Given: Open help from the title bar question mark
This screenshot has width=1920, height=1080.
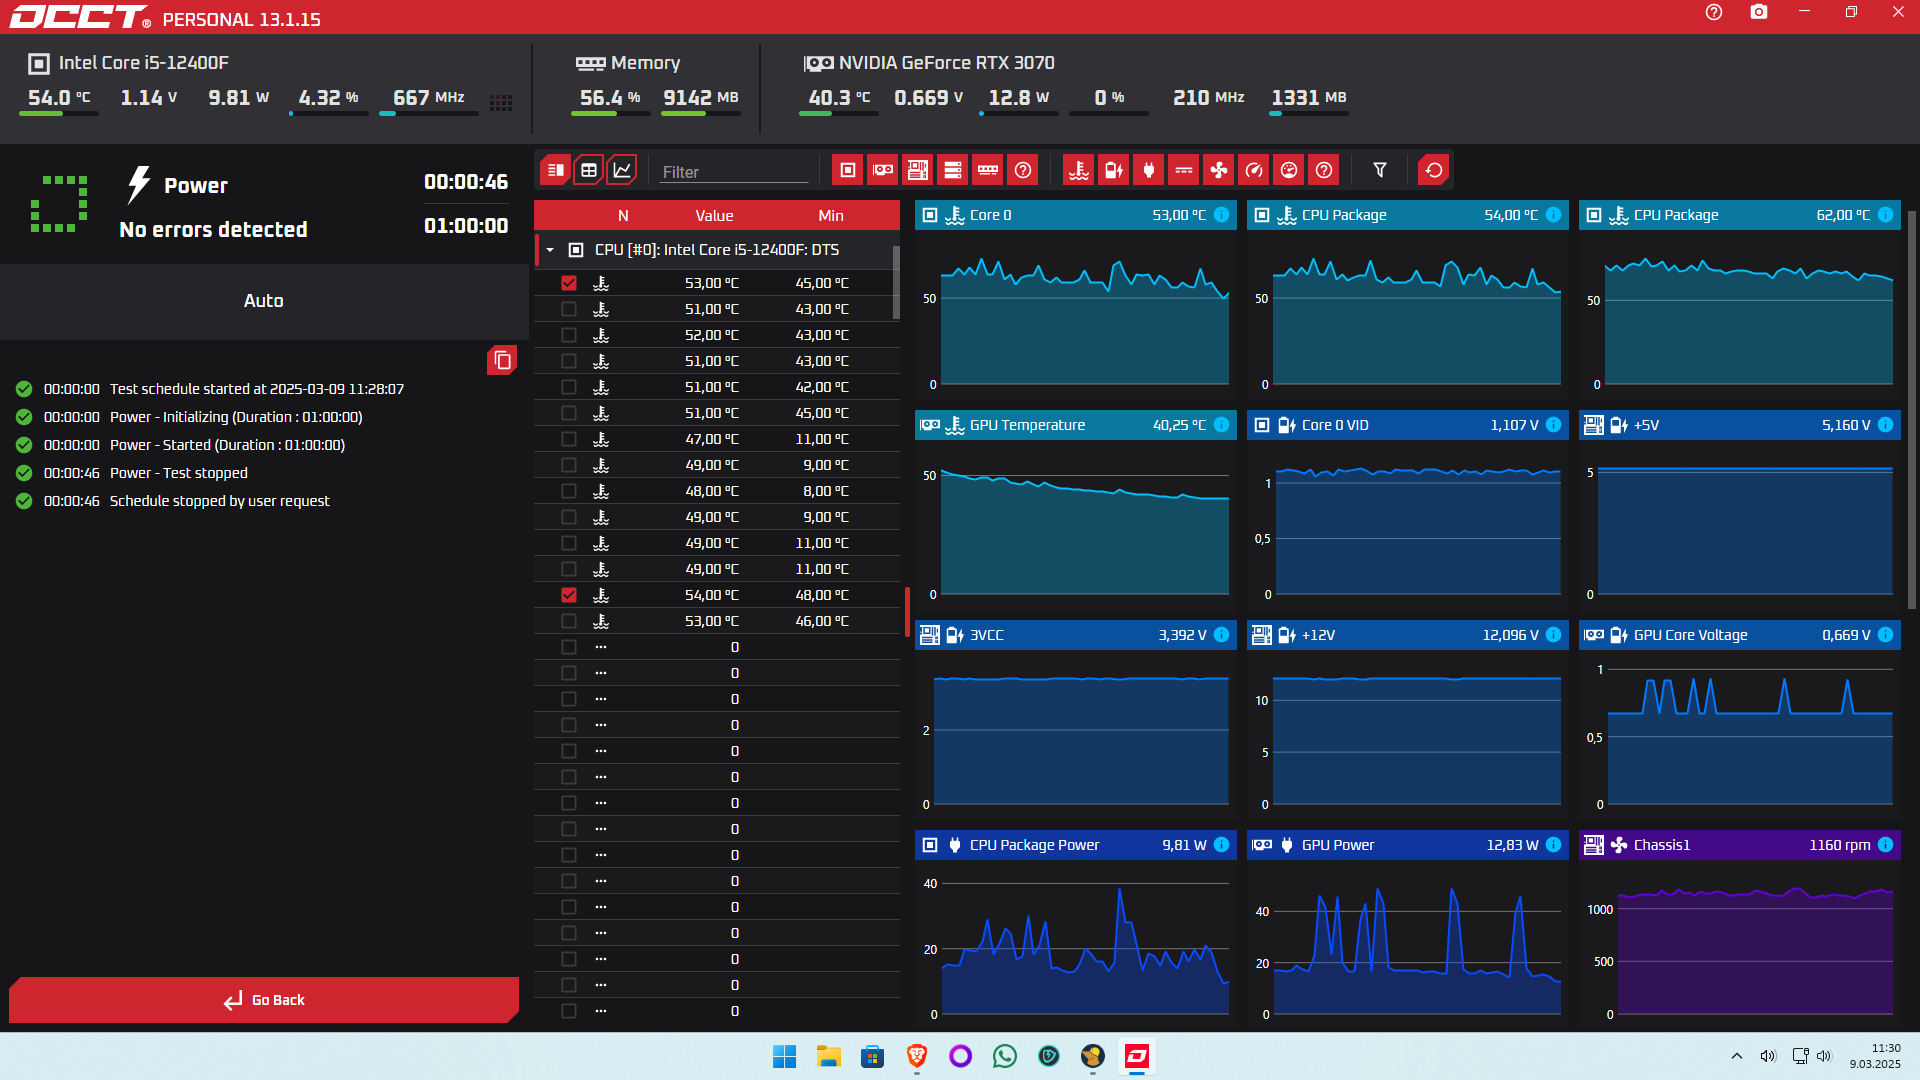Looking at the screenshot, I should [x=1714, y=12].
